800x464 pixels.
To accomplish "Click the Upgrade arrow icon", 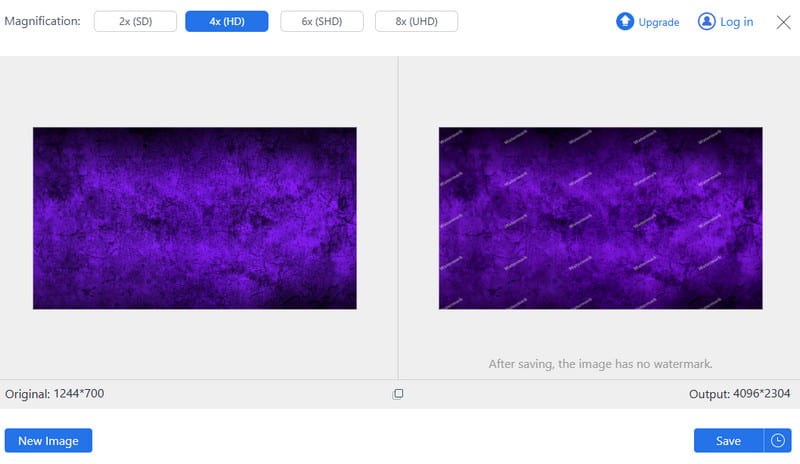I will point(624,21).
